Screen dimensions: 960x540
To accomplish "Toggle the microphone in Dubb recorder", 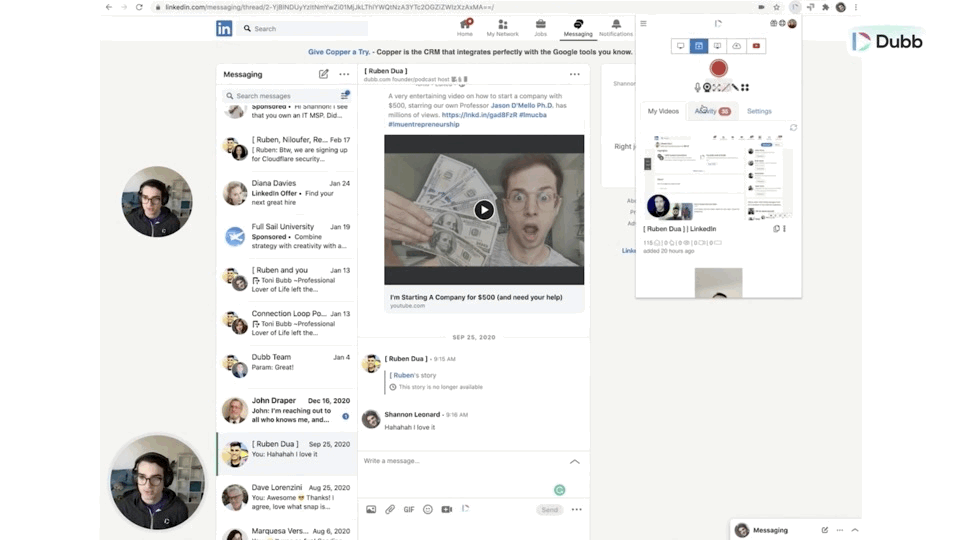I will [x=697, y=88].
